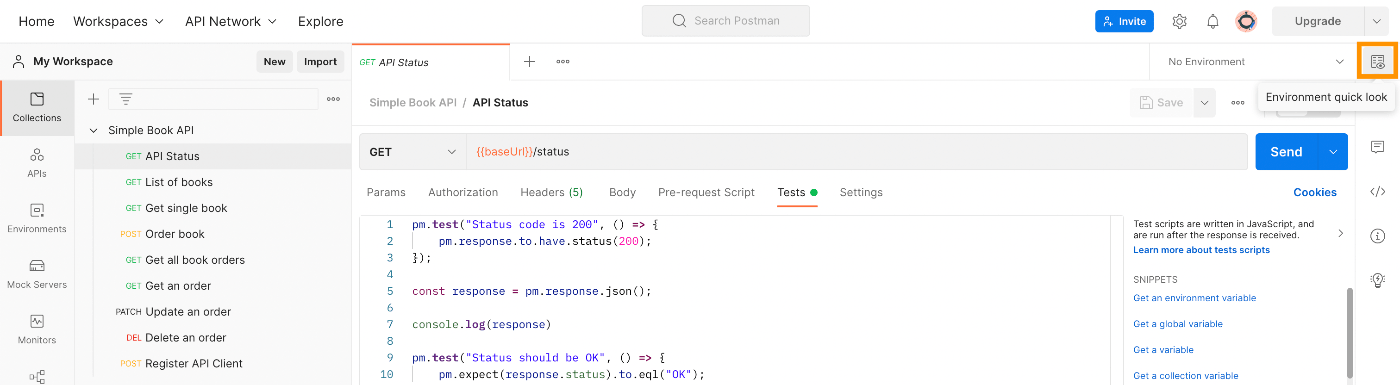The height and width of the screenshot is (385, 1400).
Task: Click the Send button
Action: [1286, 152]
